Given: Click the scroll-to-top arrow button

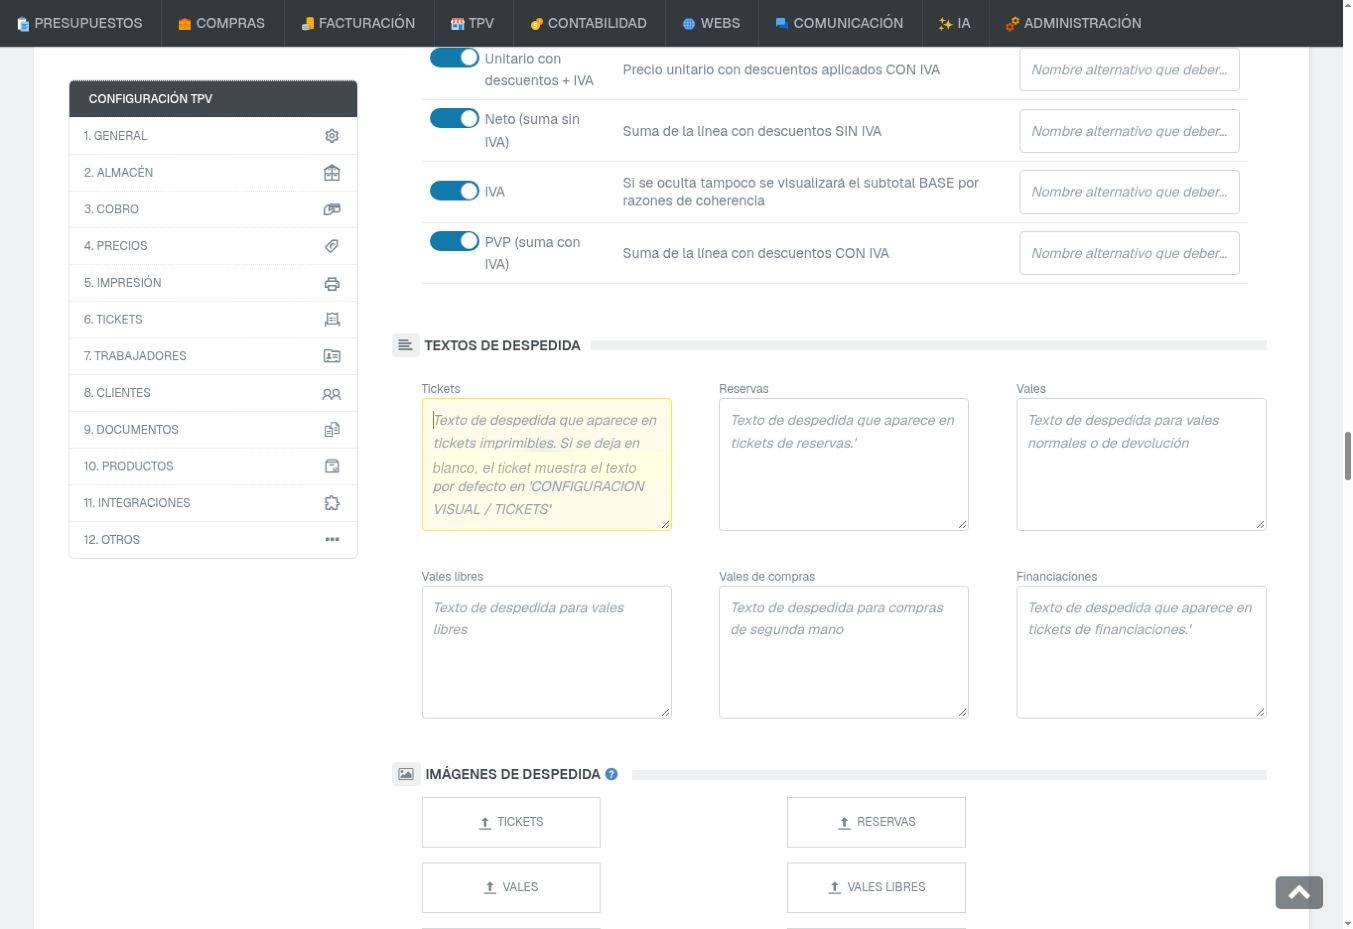Looking at the screenshot, I should tap(1299, 893).
